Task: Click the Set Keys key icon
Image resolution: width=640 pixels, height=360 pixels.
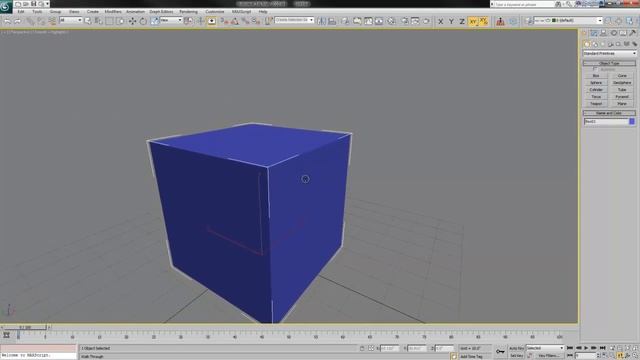Action: [500, 351]
